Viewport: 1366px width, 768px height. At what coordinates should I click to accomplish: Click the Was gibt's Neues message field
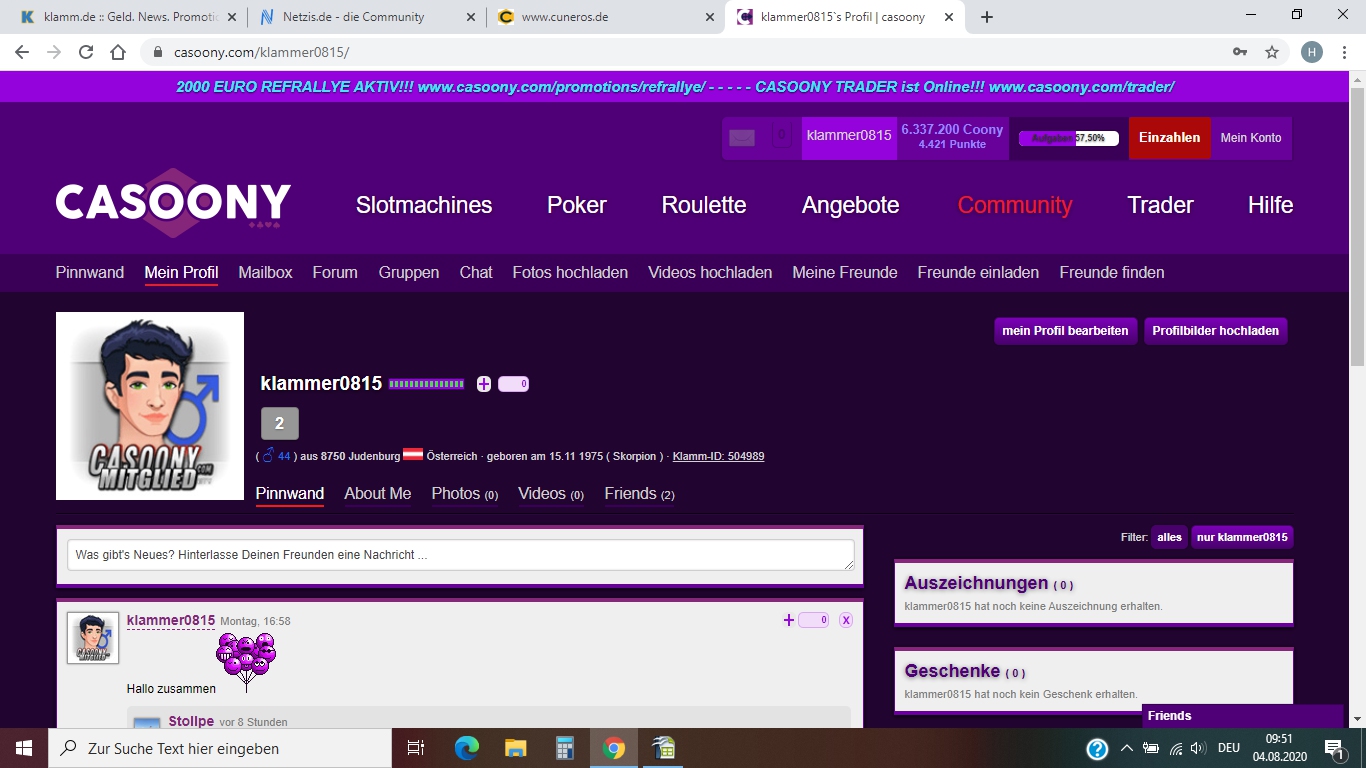click(461, 555)
